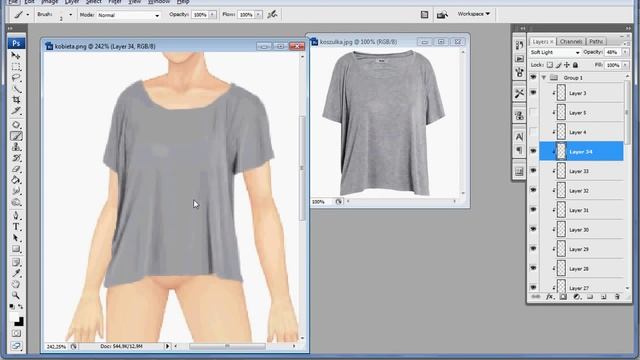Select the Layers tab

543,42
